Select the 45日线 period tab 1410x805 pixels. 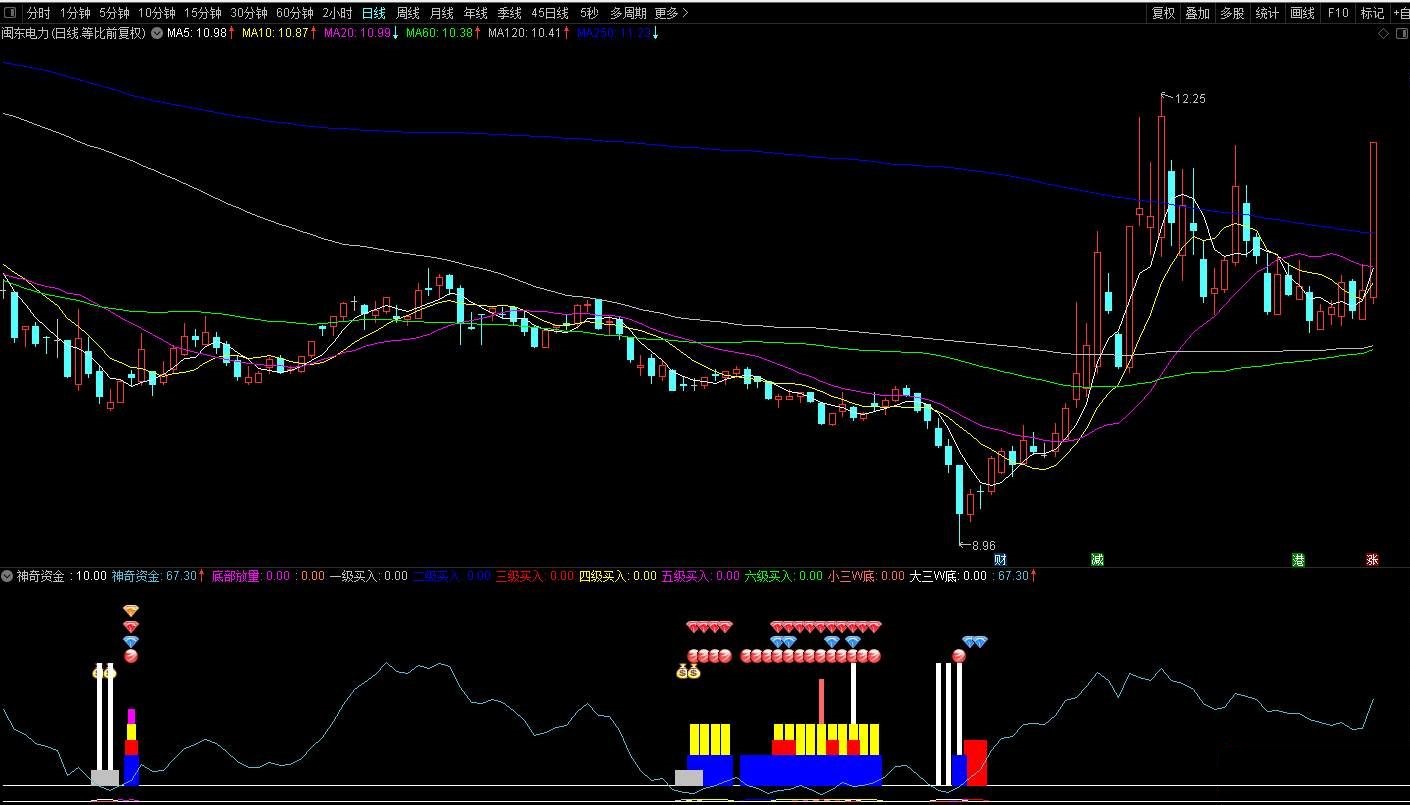550,13
